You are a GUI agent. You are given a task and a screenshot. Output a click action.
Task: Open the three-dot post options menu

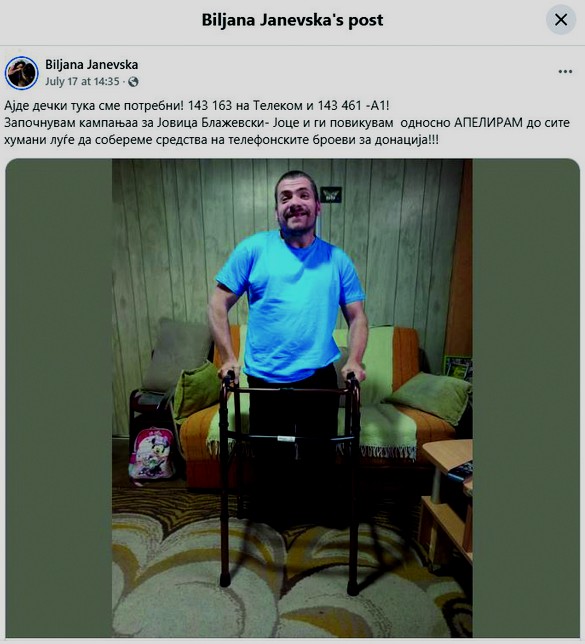point(565,72)
